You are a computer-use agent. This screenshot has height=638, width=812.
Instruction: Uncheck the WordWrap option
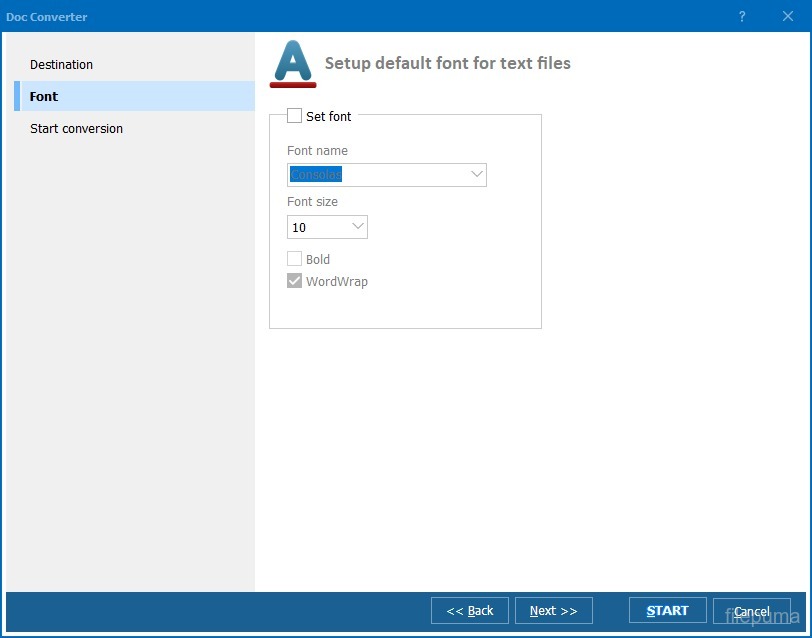(295, 281)
